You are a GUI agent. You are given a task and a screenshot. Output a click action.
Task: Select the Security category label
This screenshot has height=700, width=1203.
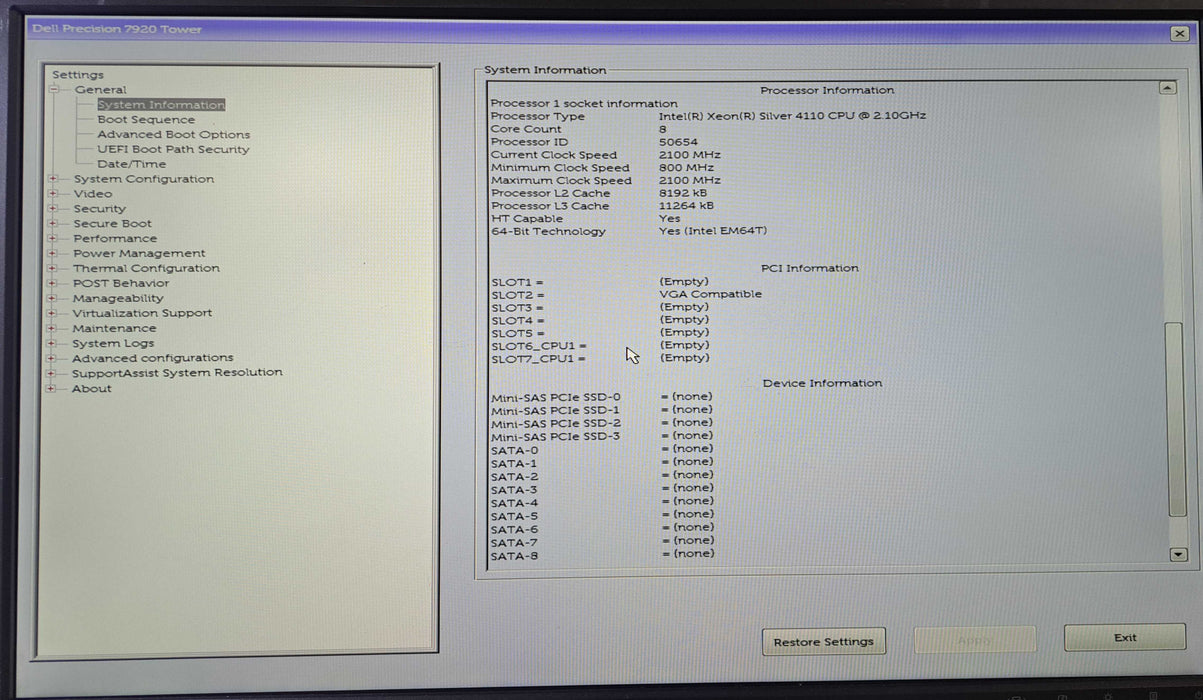pyautogui.click(x=100, y=209)
